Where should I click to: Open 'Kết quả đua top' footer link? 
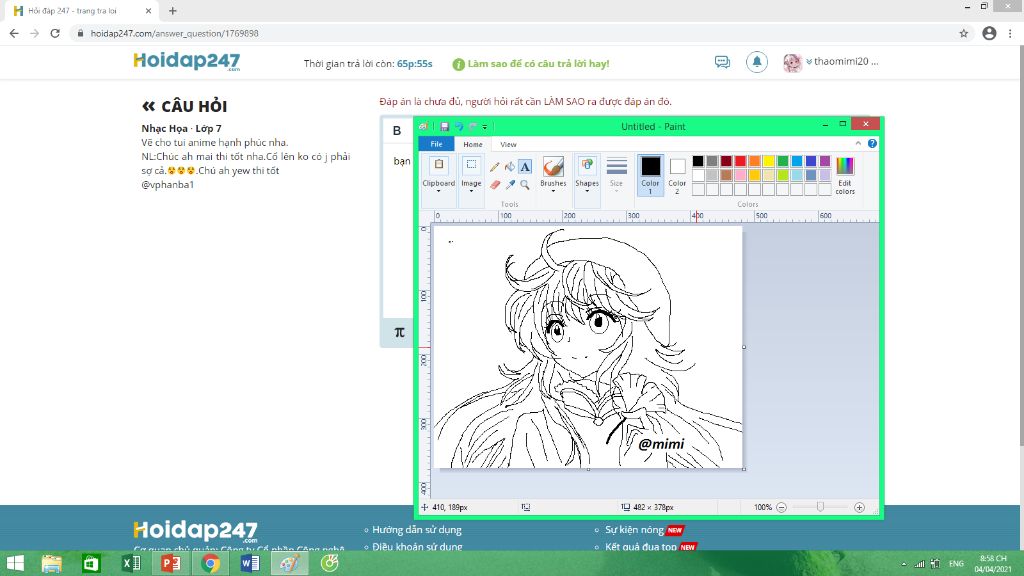(x=641, y=547)
